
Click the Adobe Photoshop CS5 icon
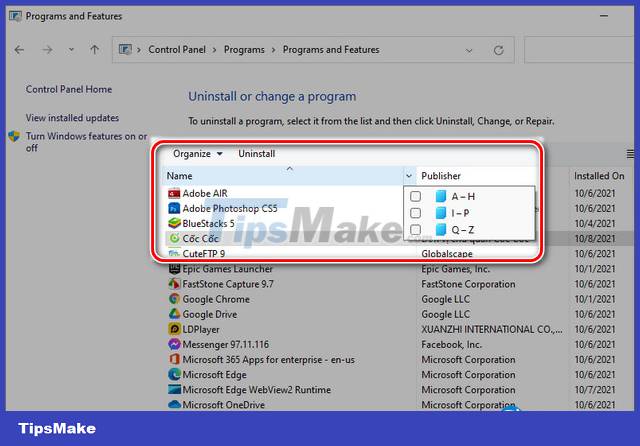pos(174,209)
